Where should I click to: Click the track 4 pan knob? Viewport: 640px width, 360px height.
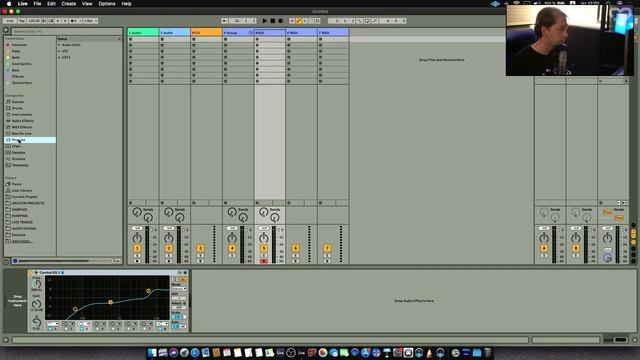tap(232, 238)
